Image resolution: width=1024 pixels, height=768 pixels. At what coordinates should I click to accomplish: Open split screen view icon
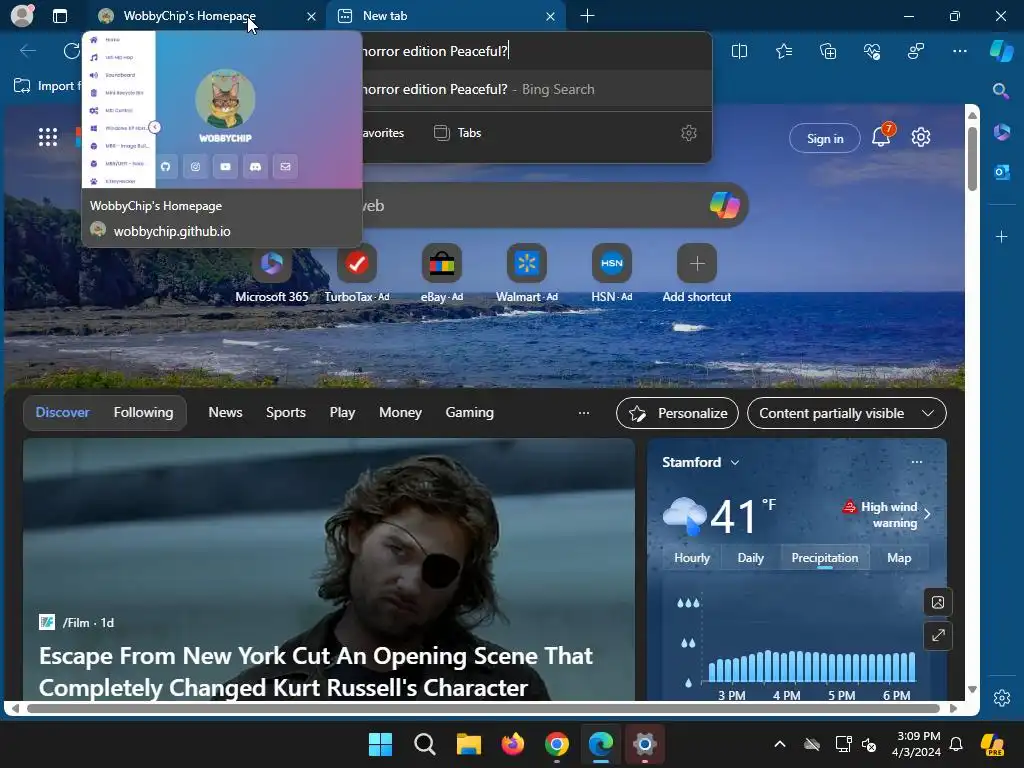[x=739, y=51]
